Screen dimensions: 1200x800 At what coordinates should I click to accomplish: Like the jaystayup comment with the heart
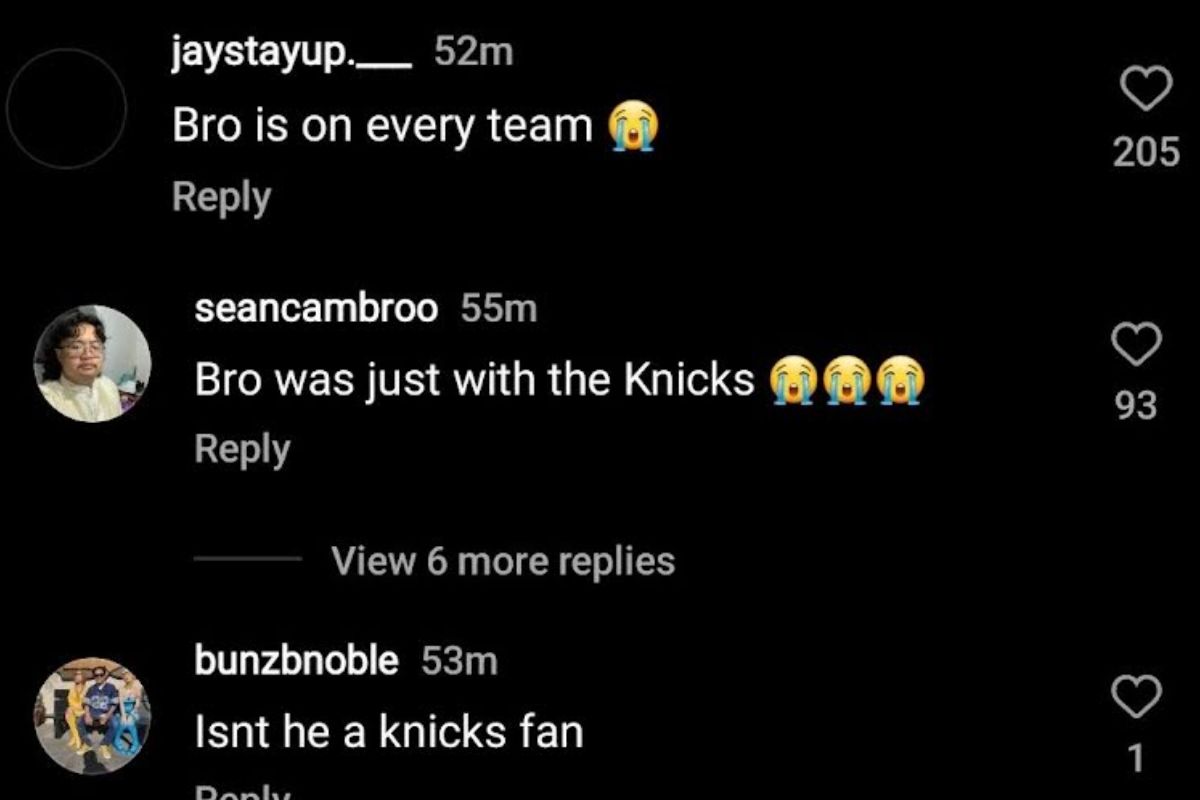pos(1145,90)
